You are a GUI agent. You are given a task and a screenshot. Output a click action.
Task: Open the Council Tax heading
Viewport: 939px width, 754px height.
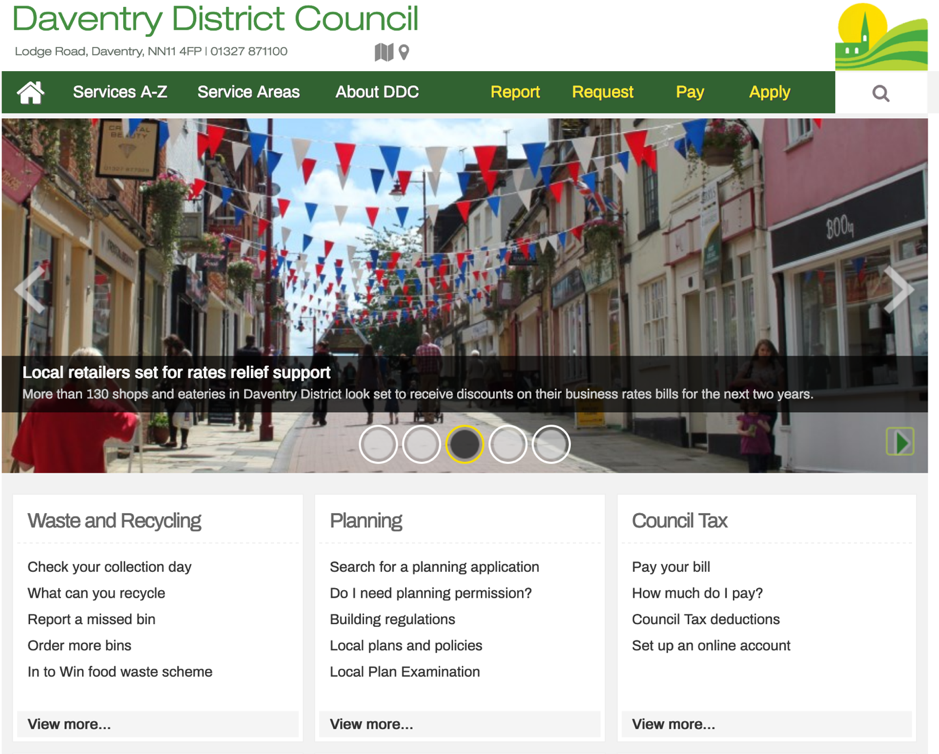pos(680,520)
